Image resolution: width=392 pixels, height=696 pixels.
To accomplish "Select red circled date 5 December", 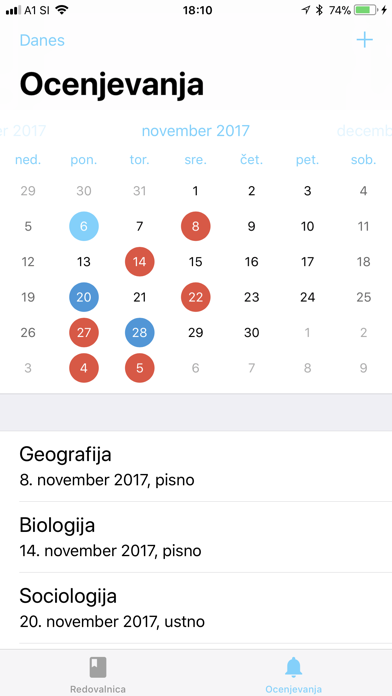I will pos(140,368).
